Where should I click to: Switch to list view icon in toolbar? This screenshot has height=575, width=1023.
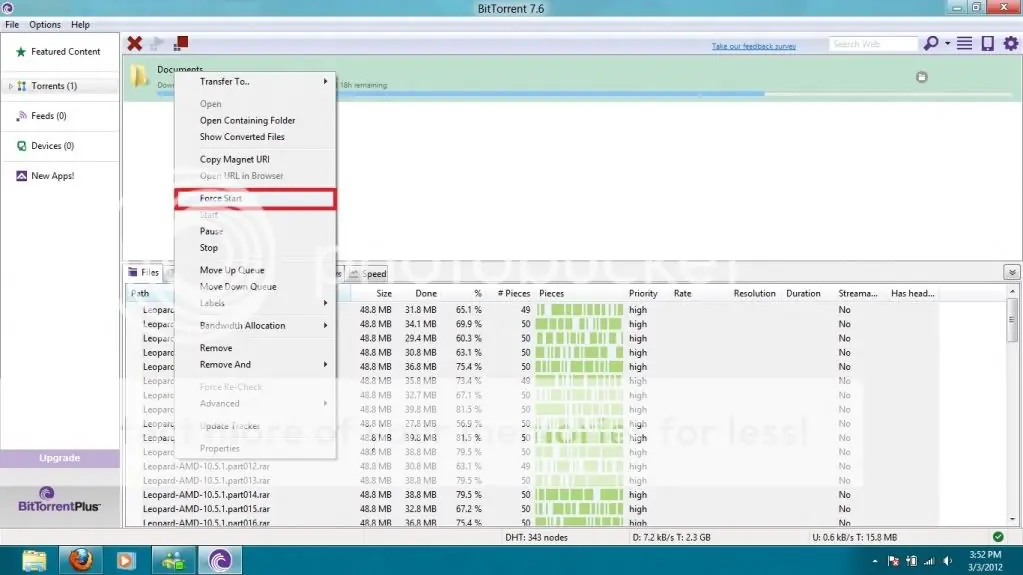tap(964, 44)
